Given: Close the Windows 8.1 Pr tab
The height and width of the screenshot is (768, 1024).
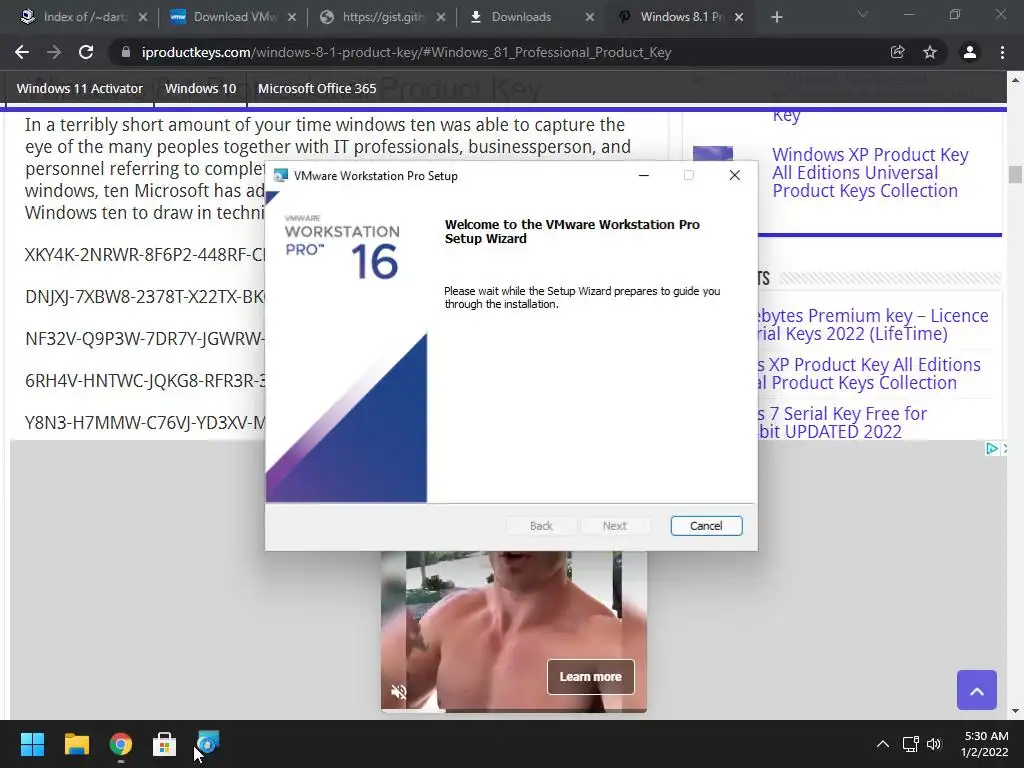Looking at the screenshot, I should 739,17.
